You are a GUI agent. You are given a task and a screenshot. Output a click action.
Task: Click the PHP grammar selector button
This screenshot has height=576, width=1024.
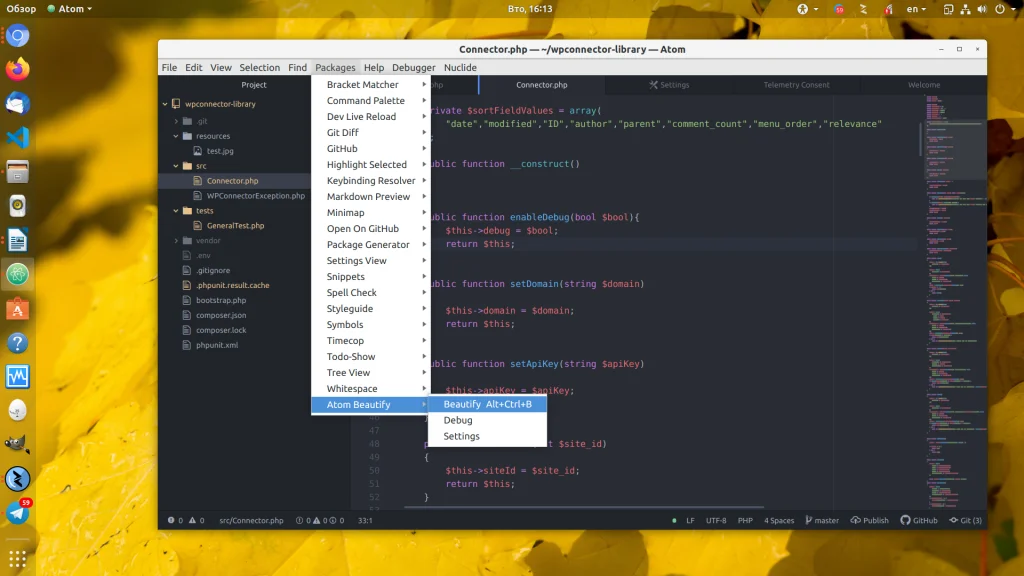[x=745, y=520]
